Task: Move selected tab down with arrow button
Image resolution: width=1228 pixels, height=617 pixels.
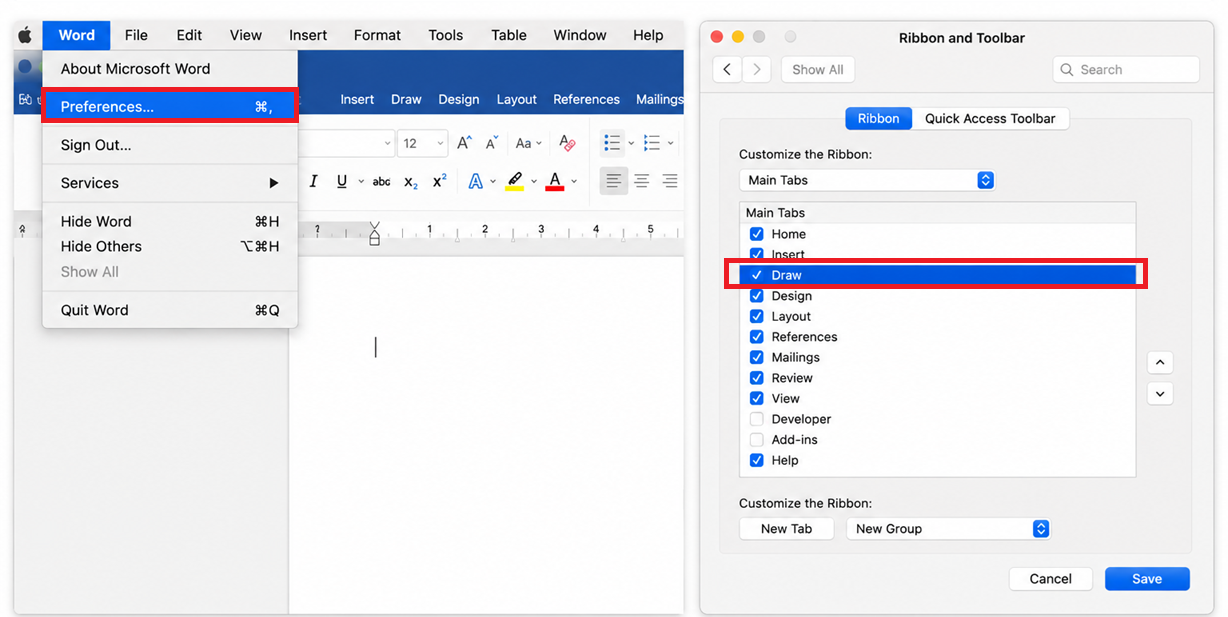Action: click(x=1160, y=394)
